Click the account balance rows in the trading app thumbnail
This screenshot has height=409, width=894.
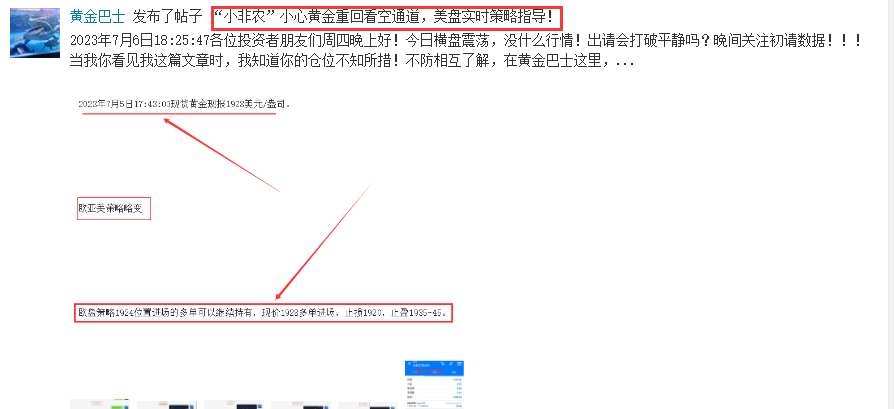pos(434,387)
